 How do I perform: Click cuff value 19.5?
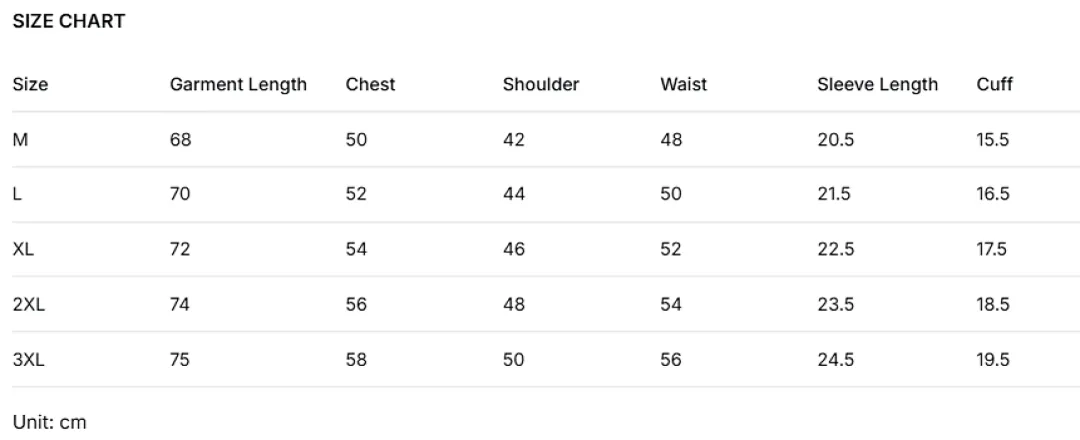point(993,359)
